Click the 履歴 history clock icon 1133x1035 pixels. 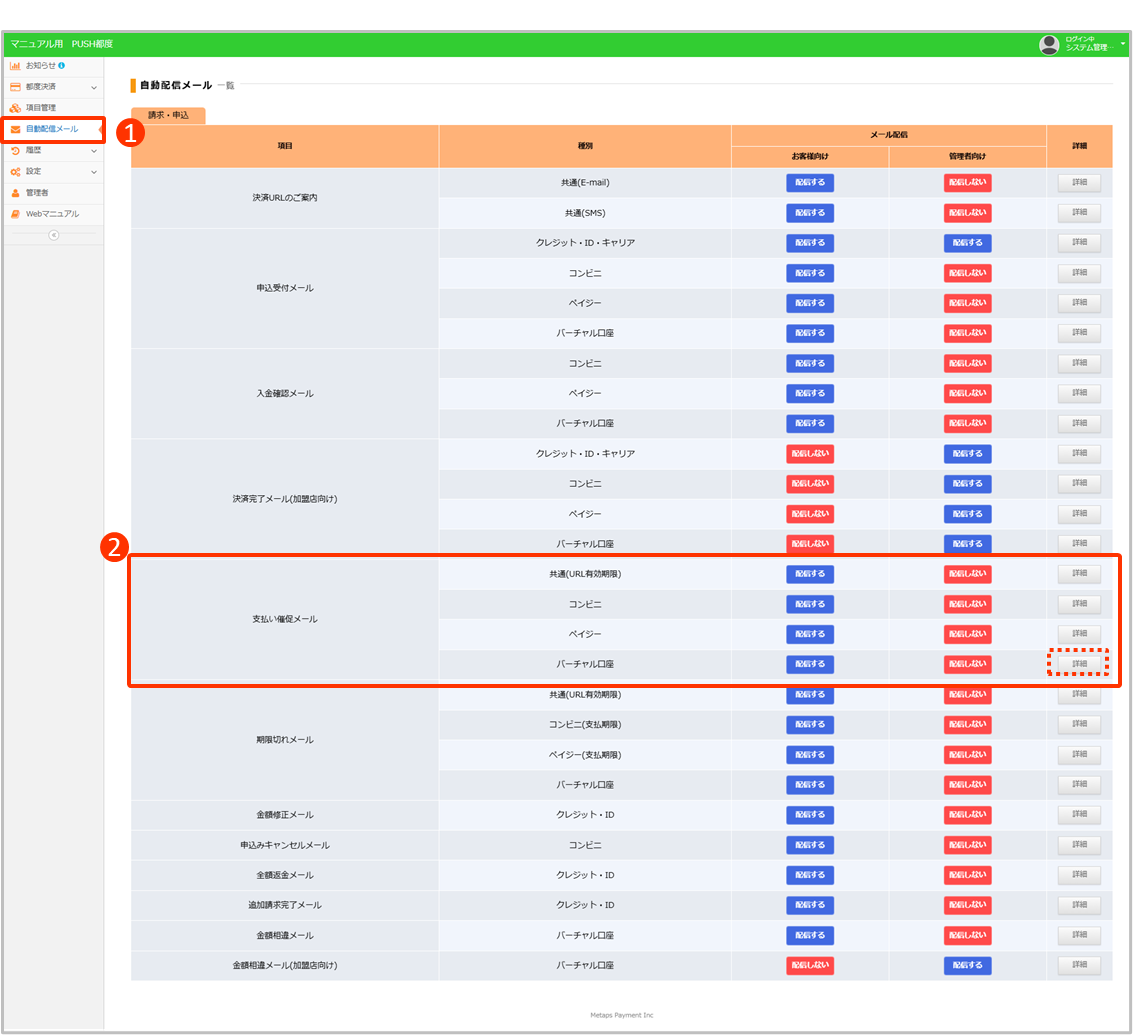(x=15, y=151)
